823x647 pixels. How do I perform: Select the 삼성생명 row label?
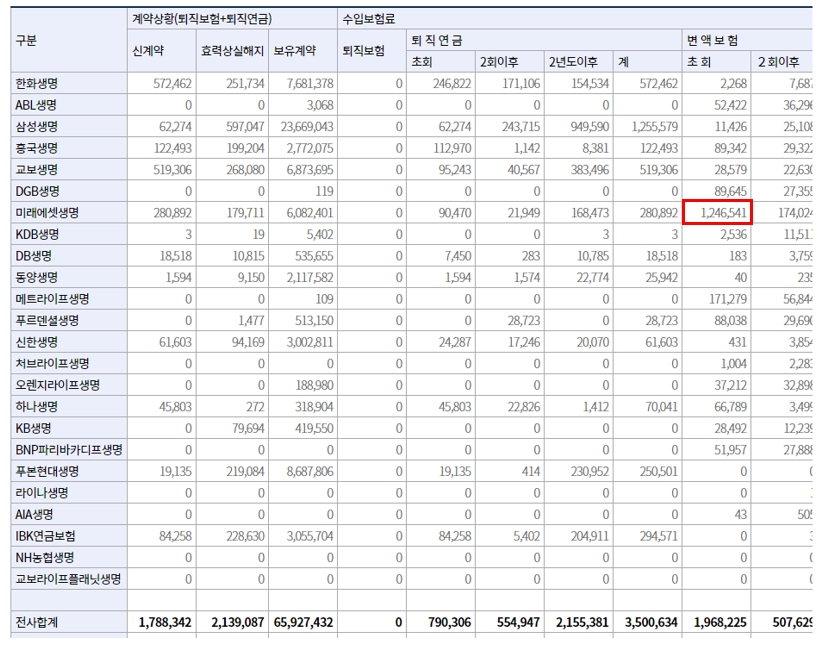[40, 127]
